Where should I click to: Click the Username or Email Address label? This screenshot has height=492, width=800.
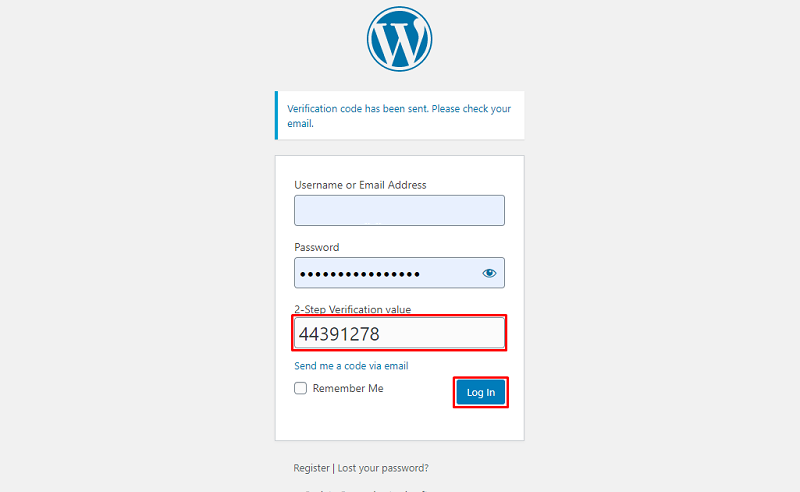pos(360,185)
